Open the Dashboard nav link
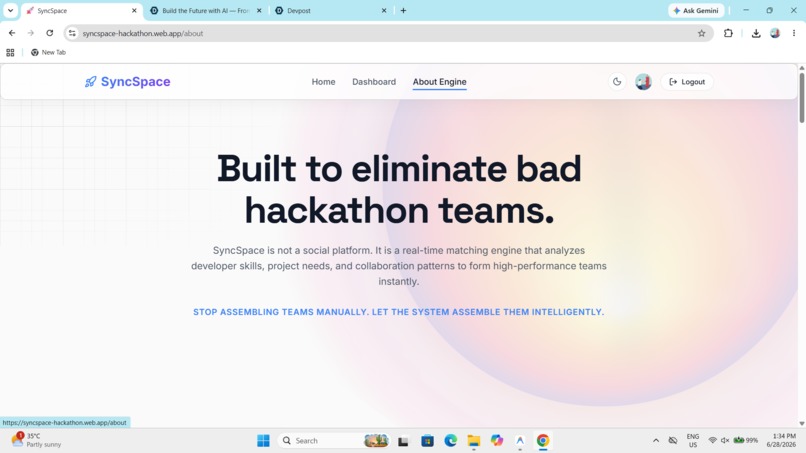The image size is (806, 453). tap(374, 82)
